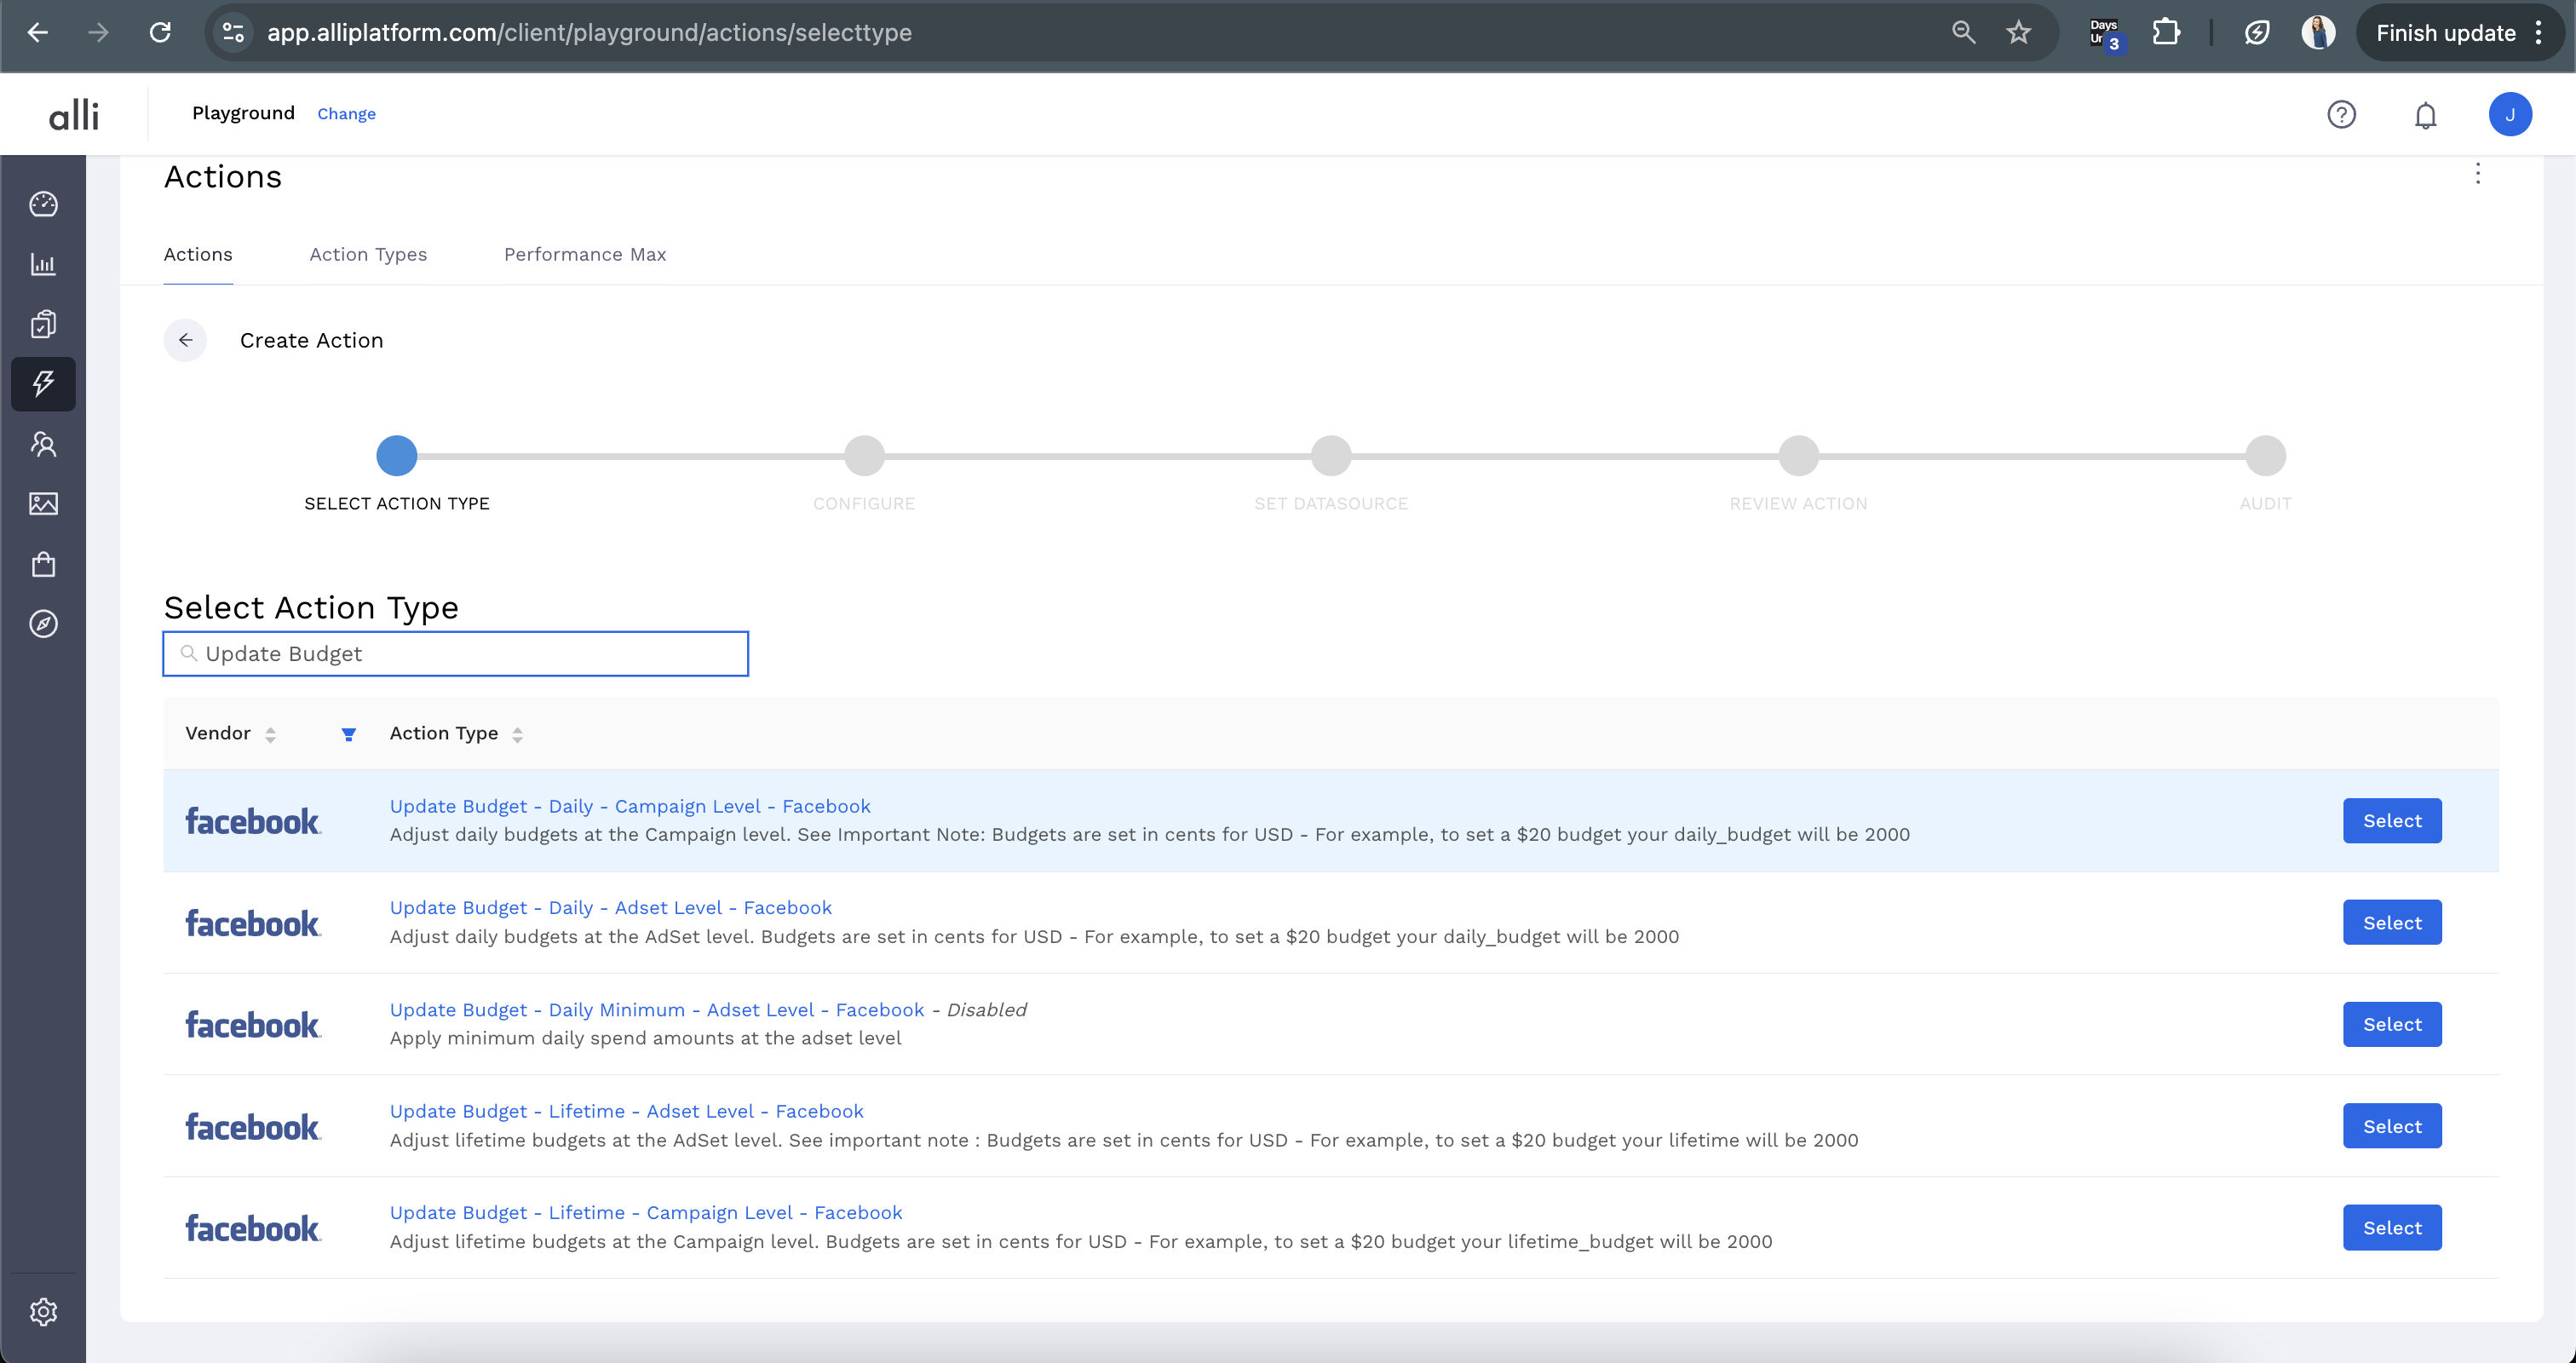Click the notifications bell icon
The height and width of the screenshot is (1363, 2576).
point(2425,115)
